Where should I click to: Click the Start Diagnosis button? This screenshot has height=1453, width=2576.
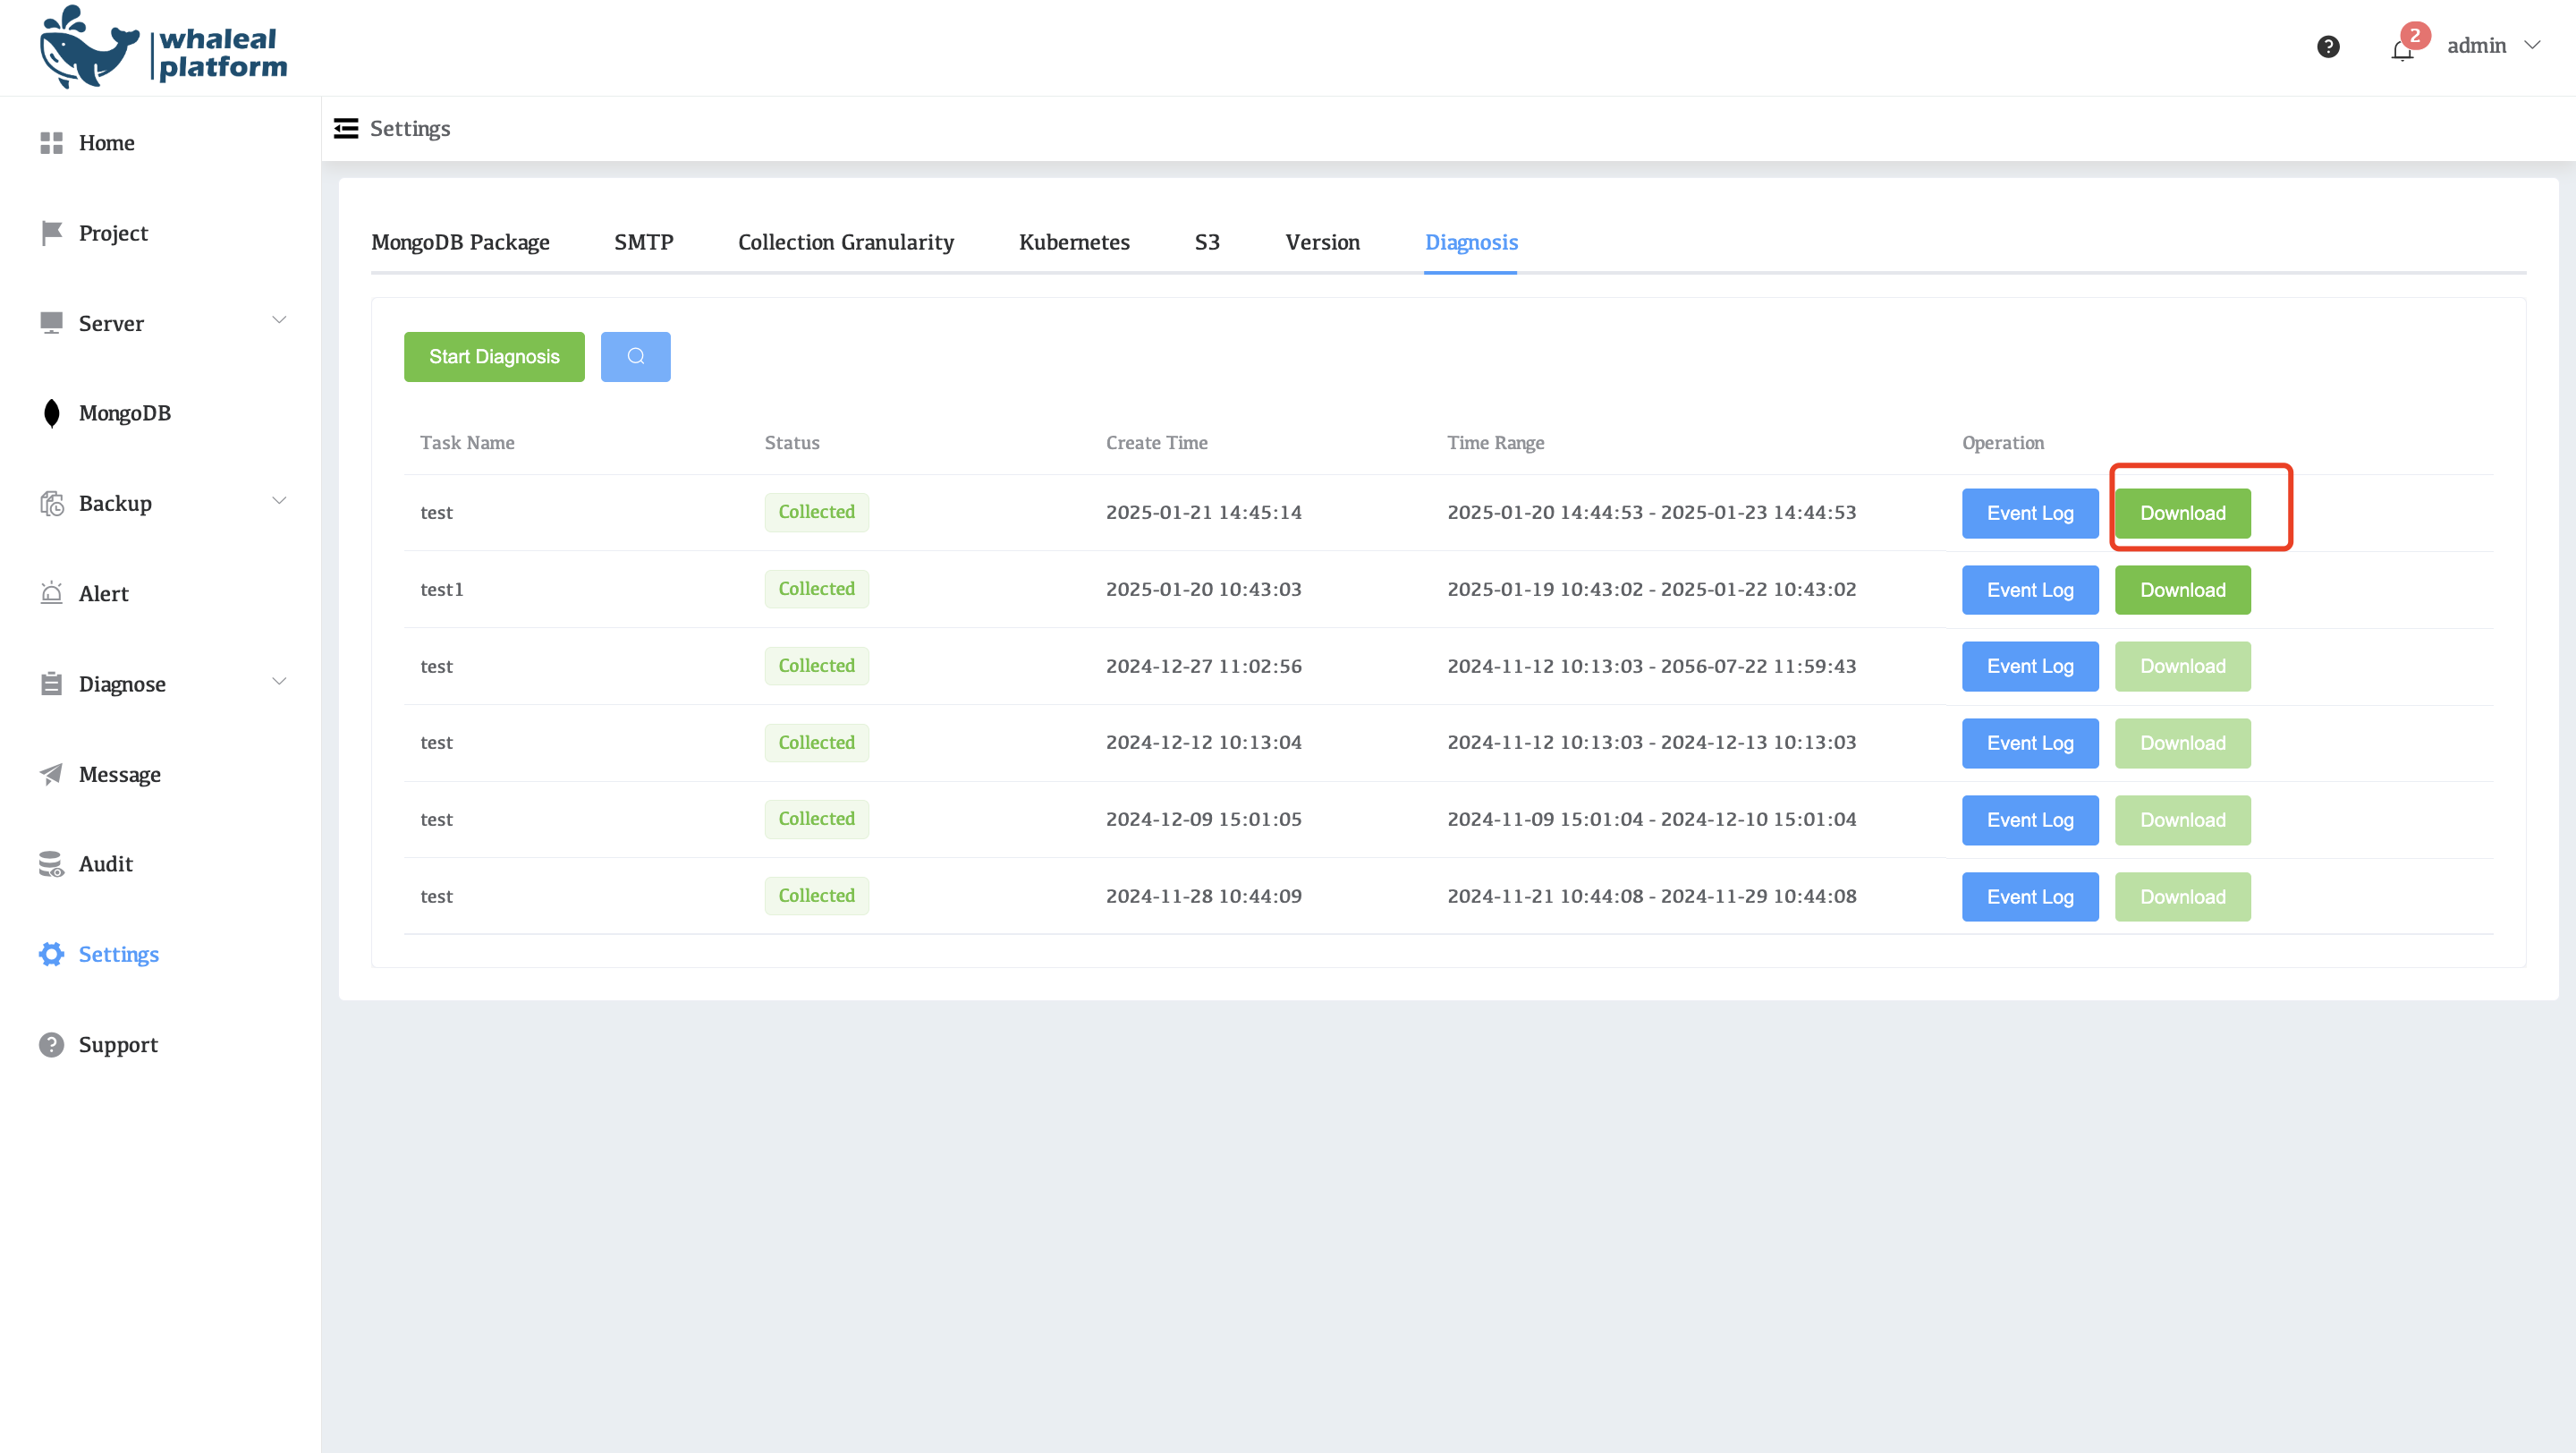point(494,356)
